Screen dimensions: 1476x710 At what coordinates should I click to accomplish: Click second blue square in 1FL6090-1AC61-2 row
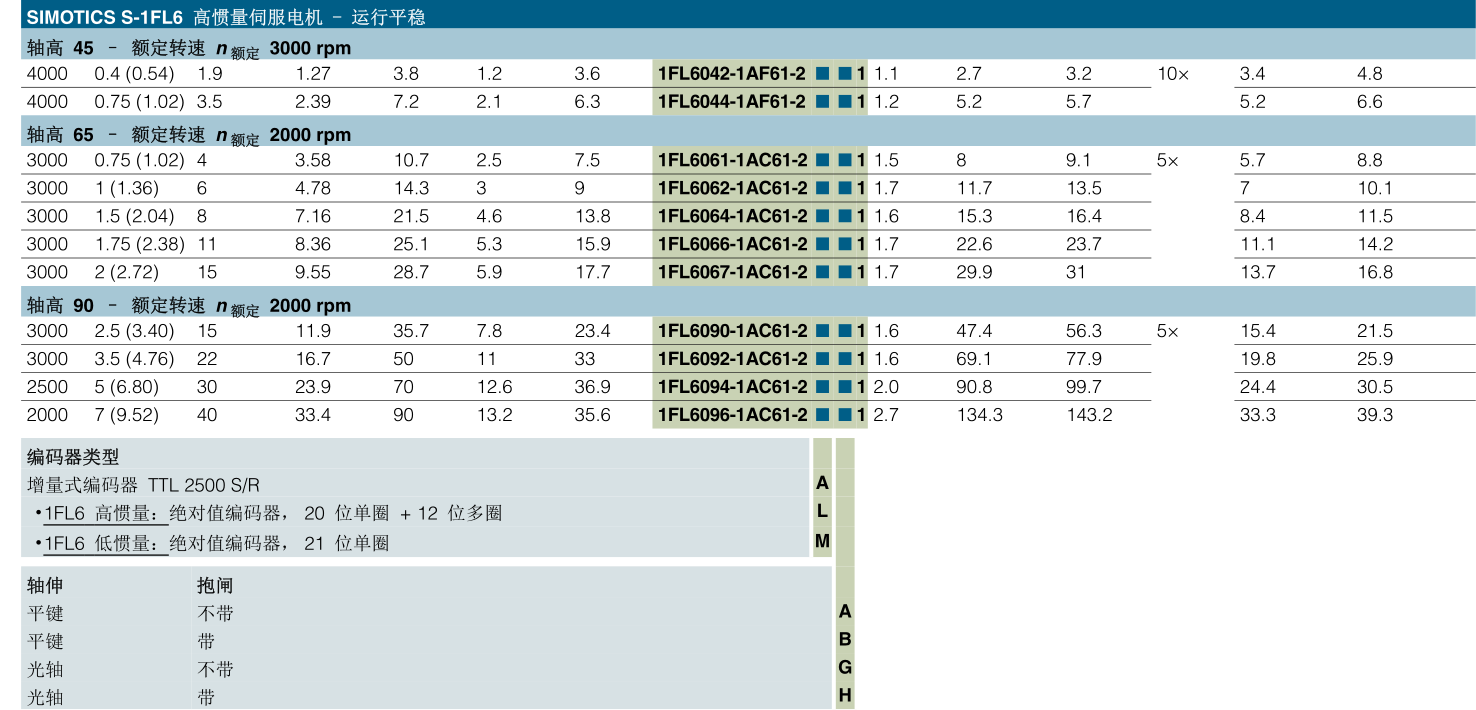[x=844, y=332]
